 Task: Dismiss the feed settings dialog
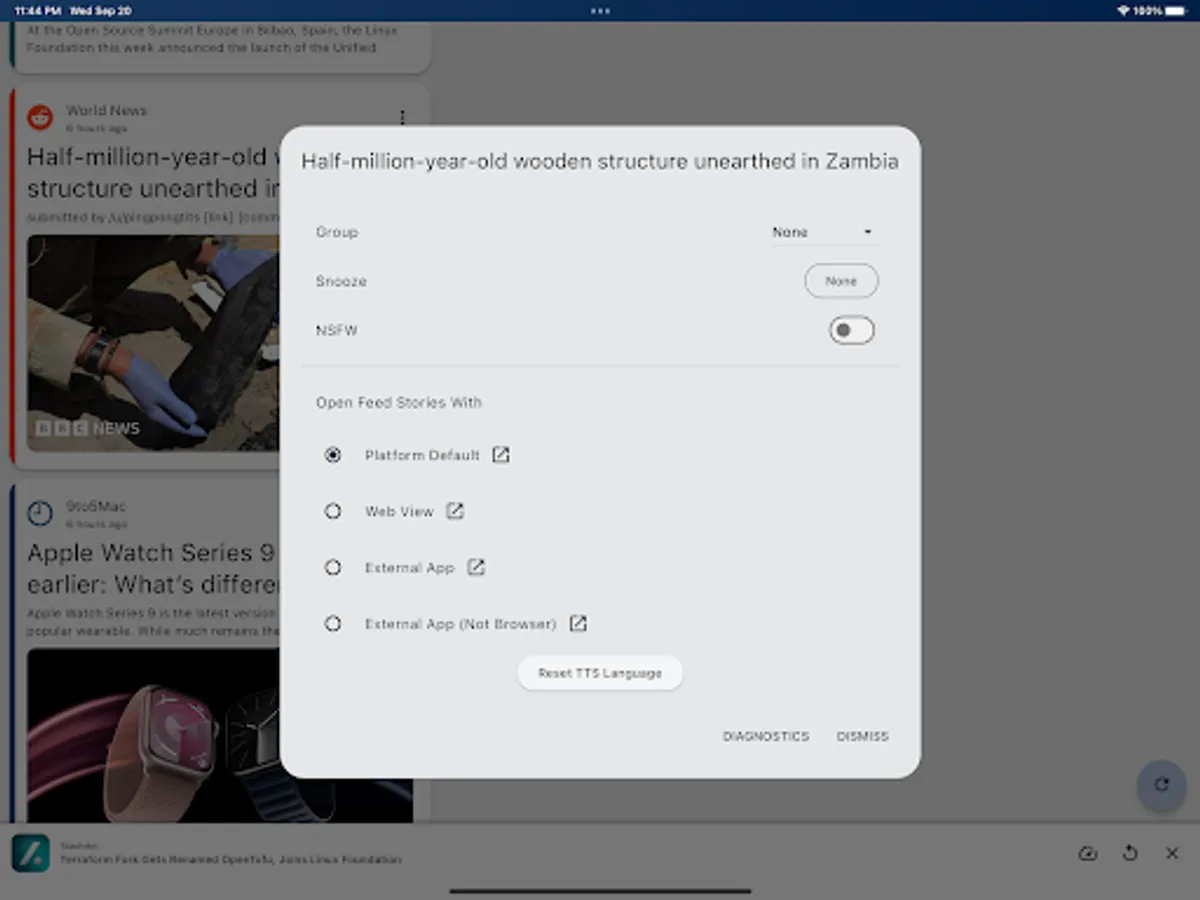(862, 736)
